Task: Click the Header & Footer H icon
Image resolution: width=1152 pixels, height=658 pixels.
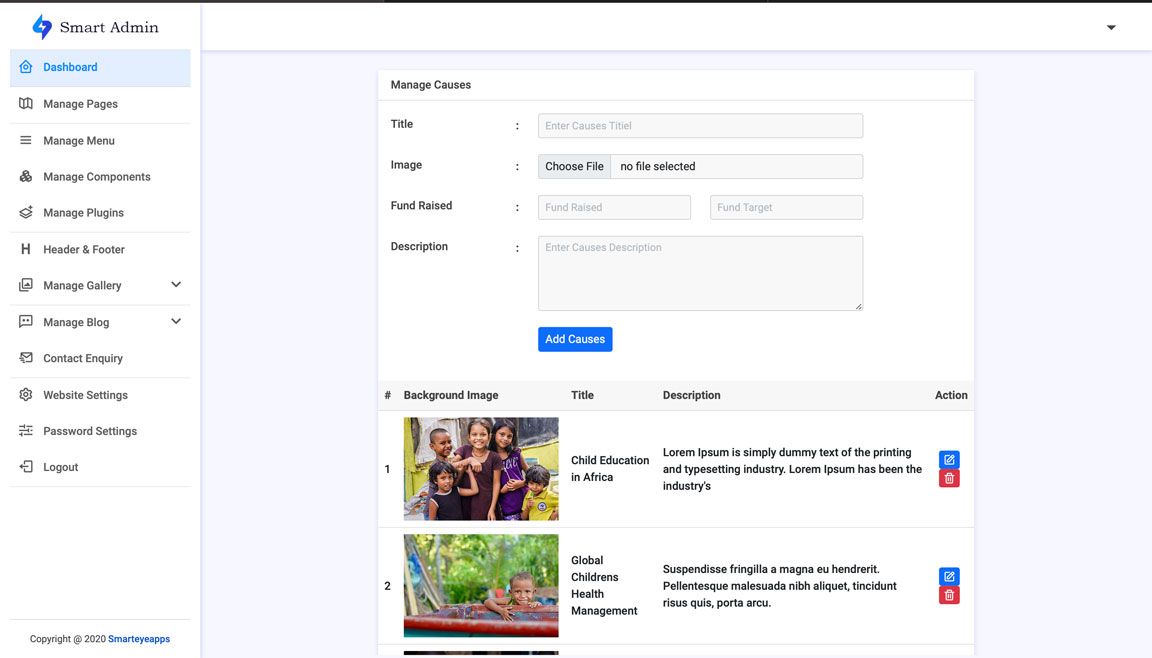Action: point(26,249)
